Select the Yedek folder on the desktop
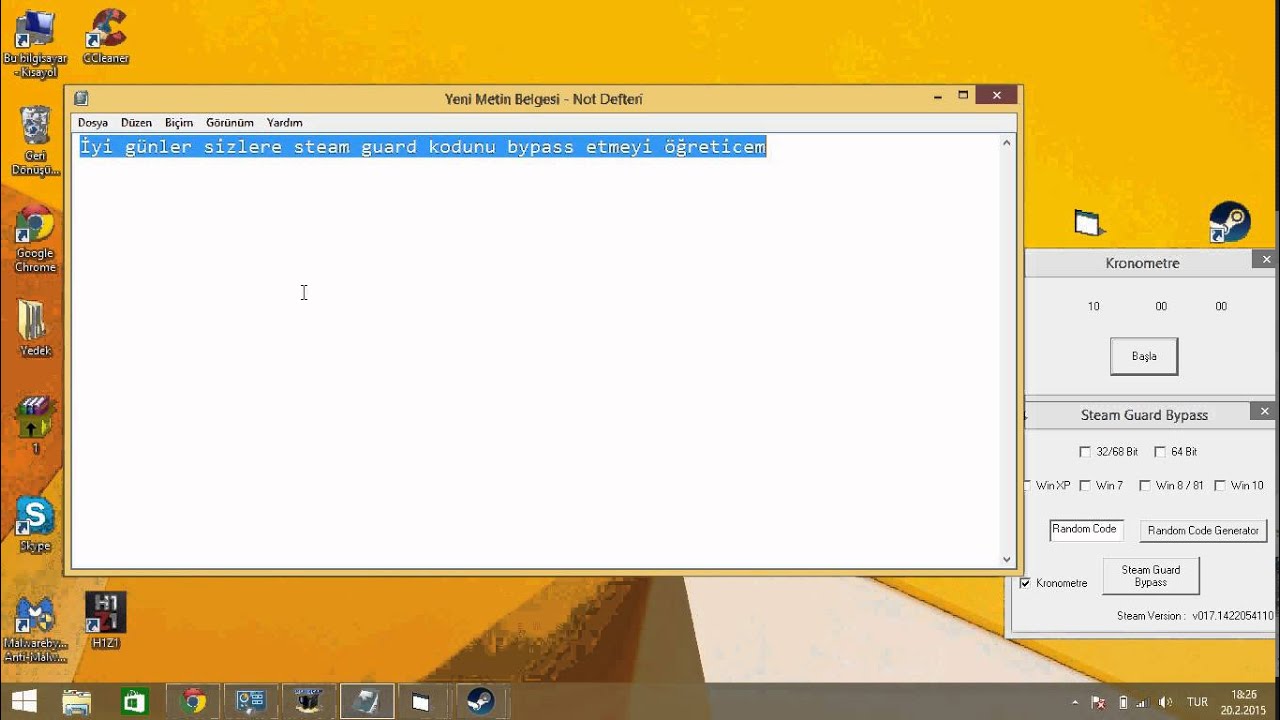Viewport: 1280px width, 720px height. (x=35, y=328)
